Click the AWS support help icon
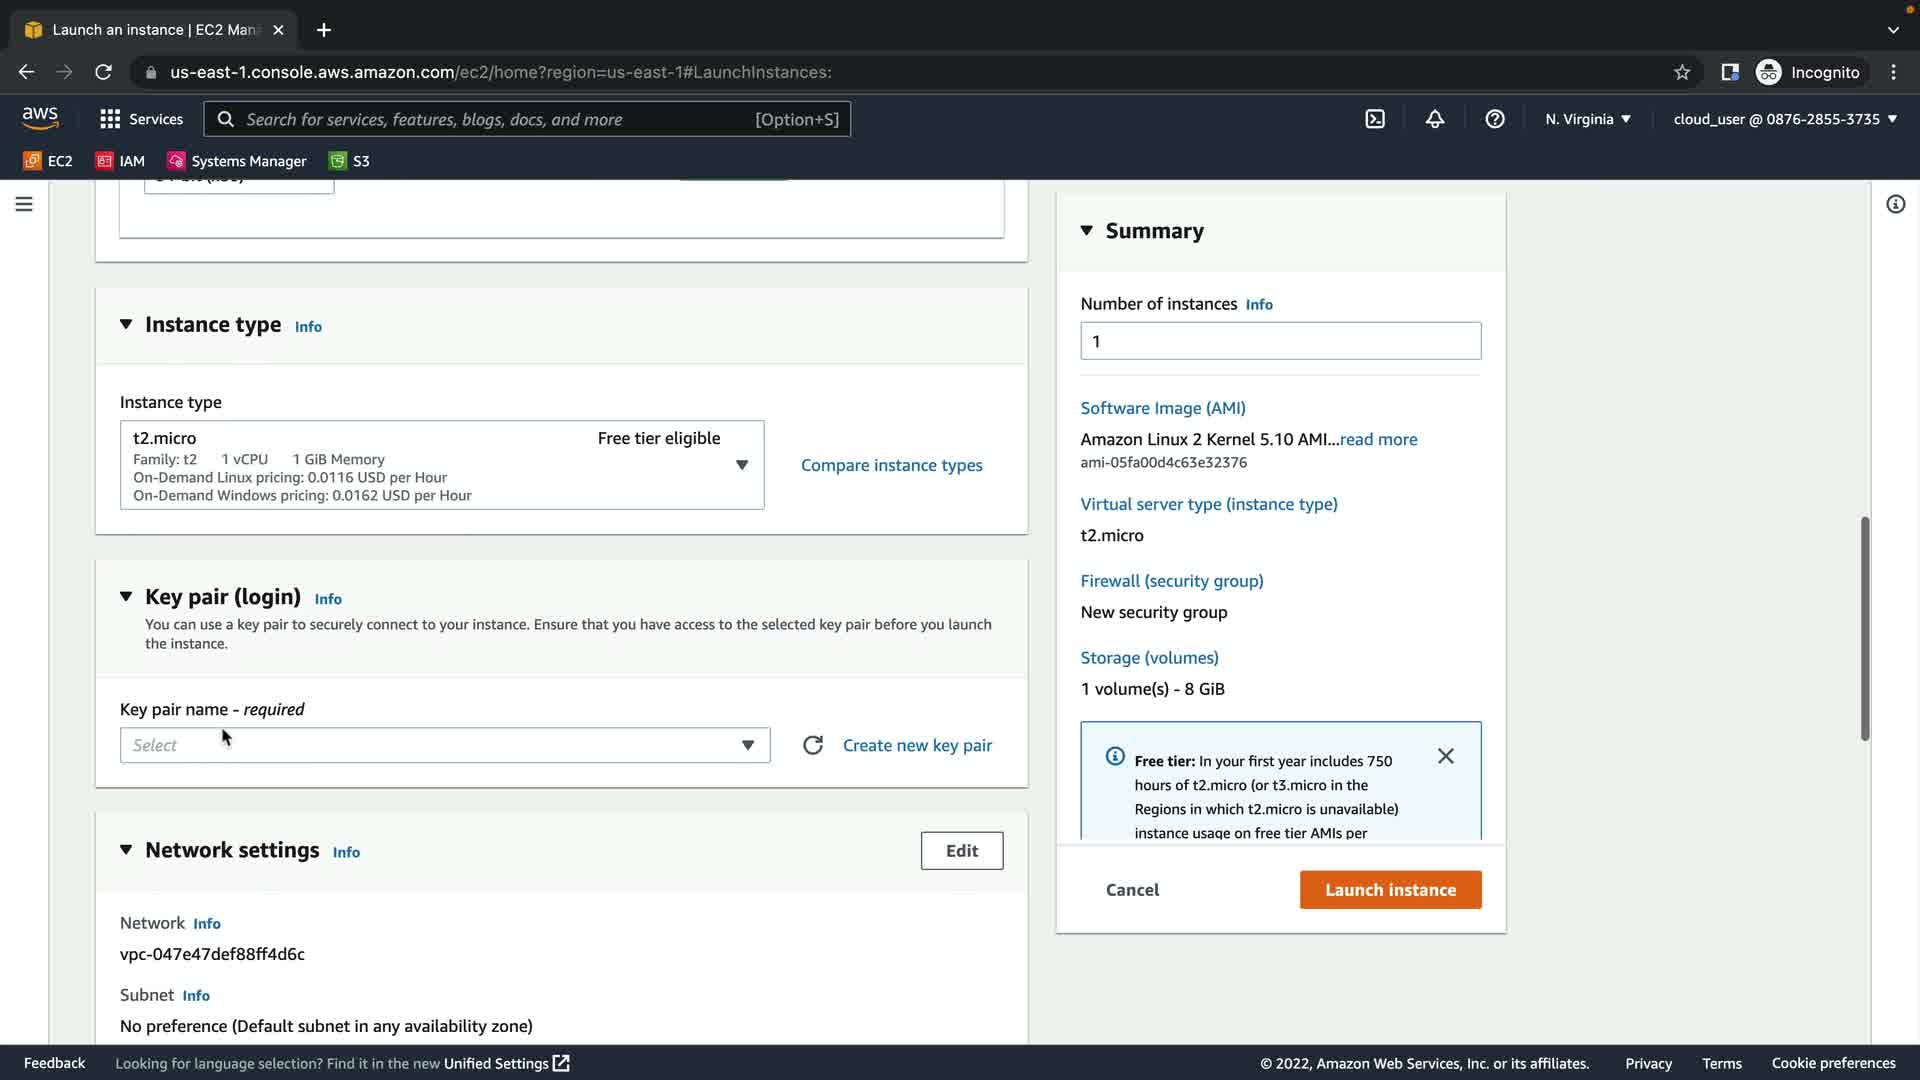Viewport: 1920px width, 1080px height. [x=1494, y=119]
